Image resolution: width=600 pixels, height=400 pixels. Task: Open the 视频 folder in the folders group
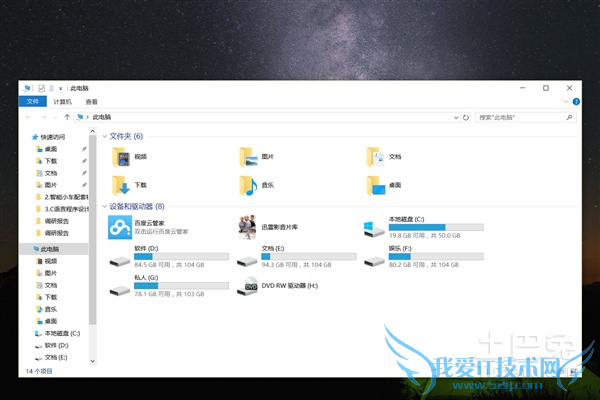coord(129,157)
